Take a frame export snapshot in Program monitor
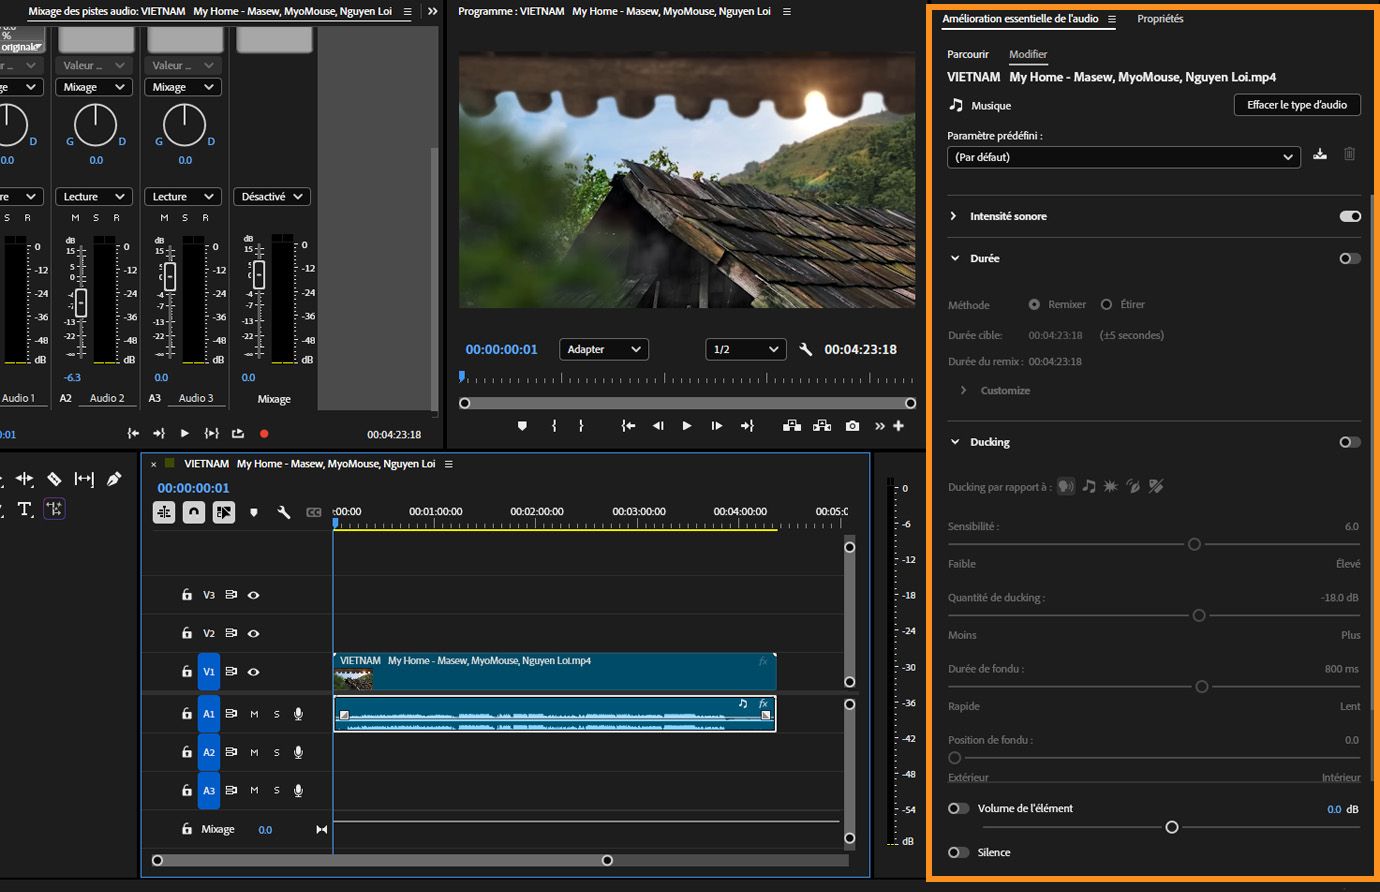This screenshot has height=892, width=1380. [852, 425]
